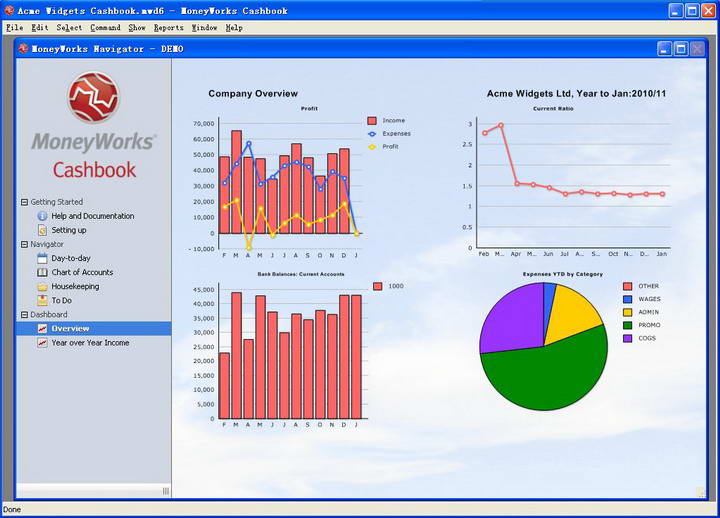
Task: Click the MoneyWorks globe logo
Action: point(94,97)
